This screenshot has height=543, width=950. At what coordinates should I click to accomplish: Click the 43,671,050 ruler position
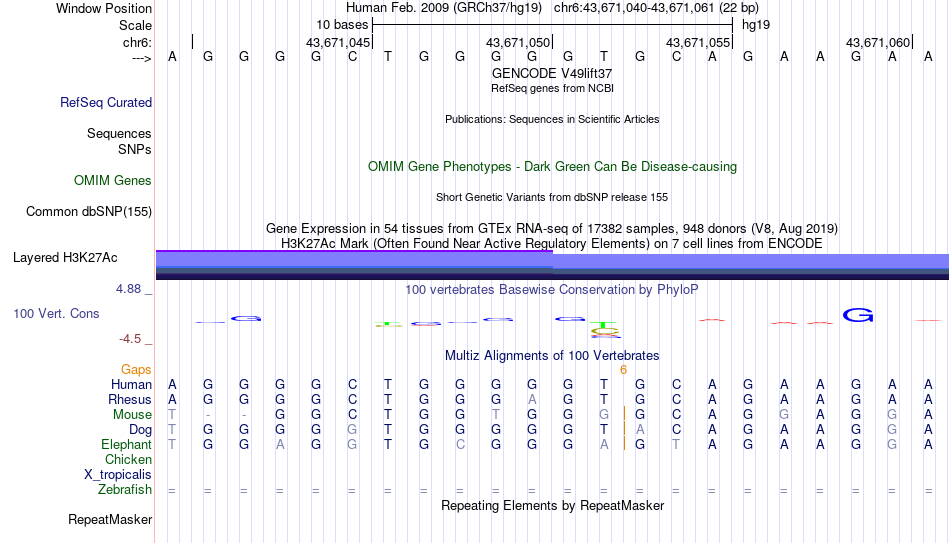click(x=518, y=42)
